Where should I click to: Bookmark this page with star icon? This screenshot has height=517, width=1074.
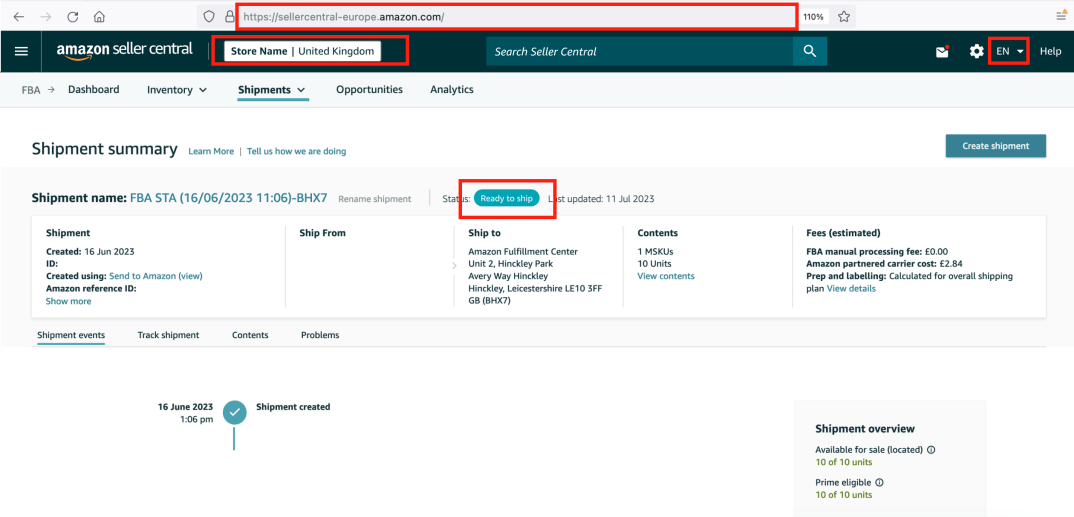(x=844, y=17)
